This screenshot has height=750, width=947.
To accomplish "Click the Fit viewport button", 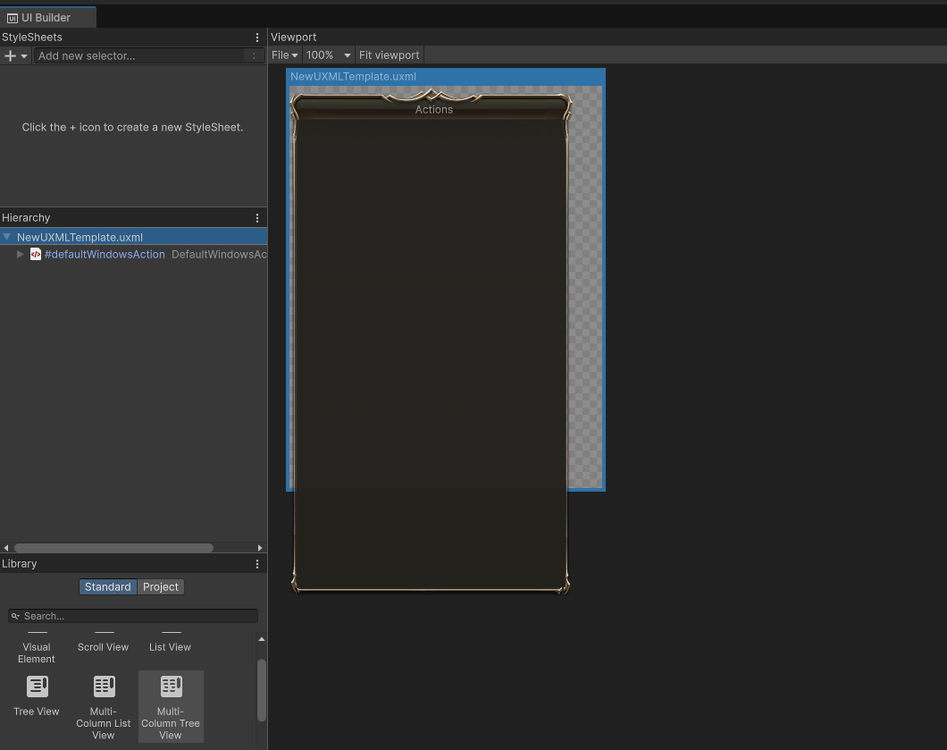I will 389,55.
